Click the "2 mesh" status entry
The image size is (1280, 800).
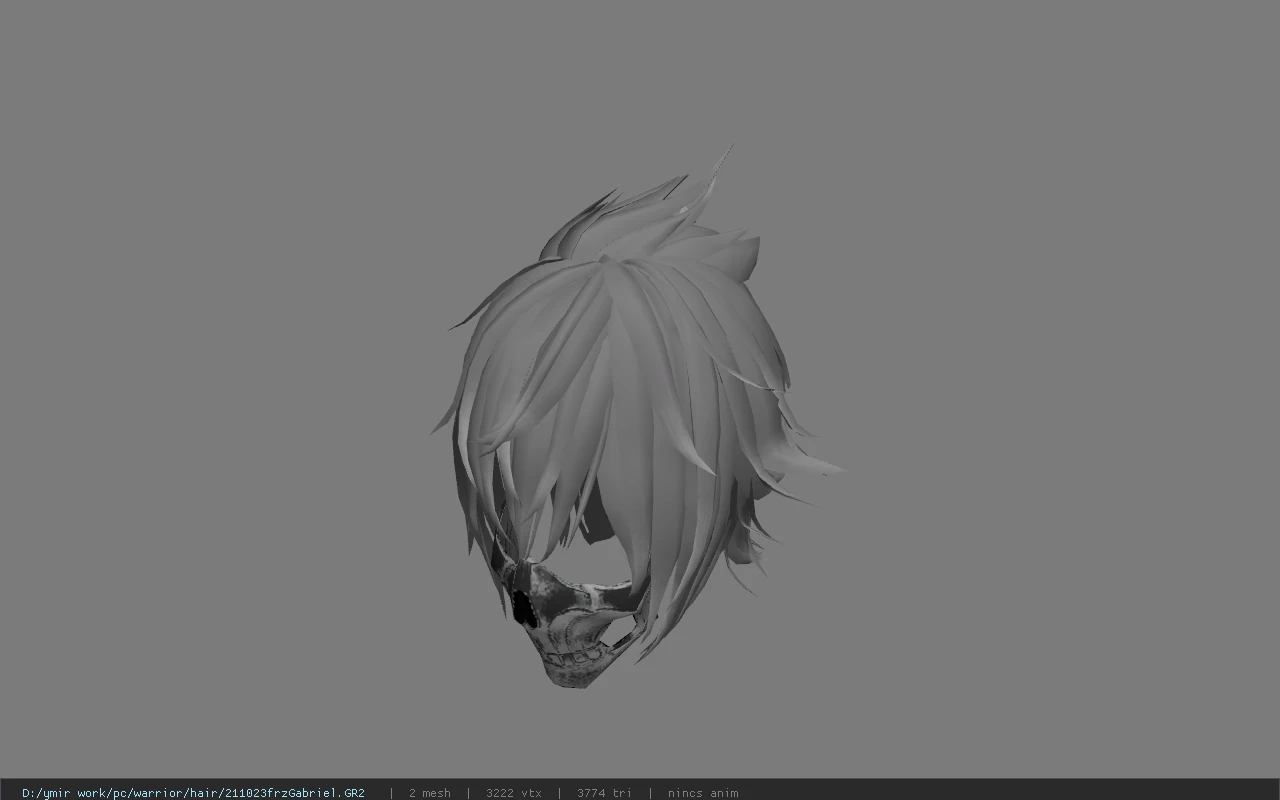[x=429, y=793]
